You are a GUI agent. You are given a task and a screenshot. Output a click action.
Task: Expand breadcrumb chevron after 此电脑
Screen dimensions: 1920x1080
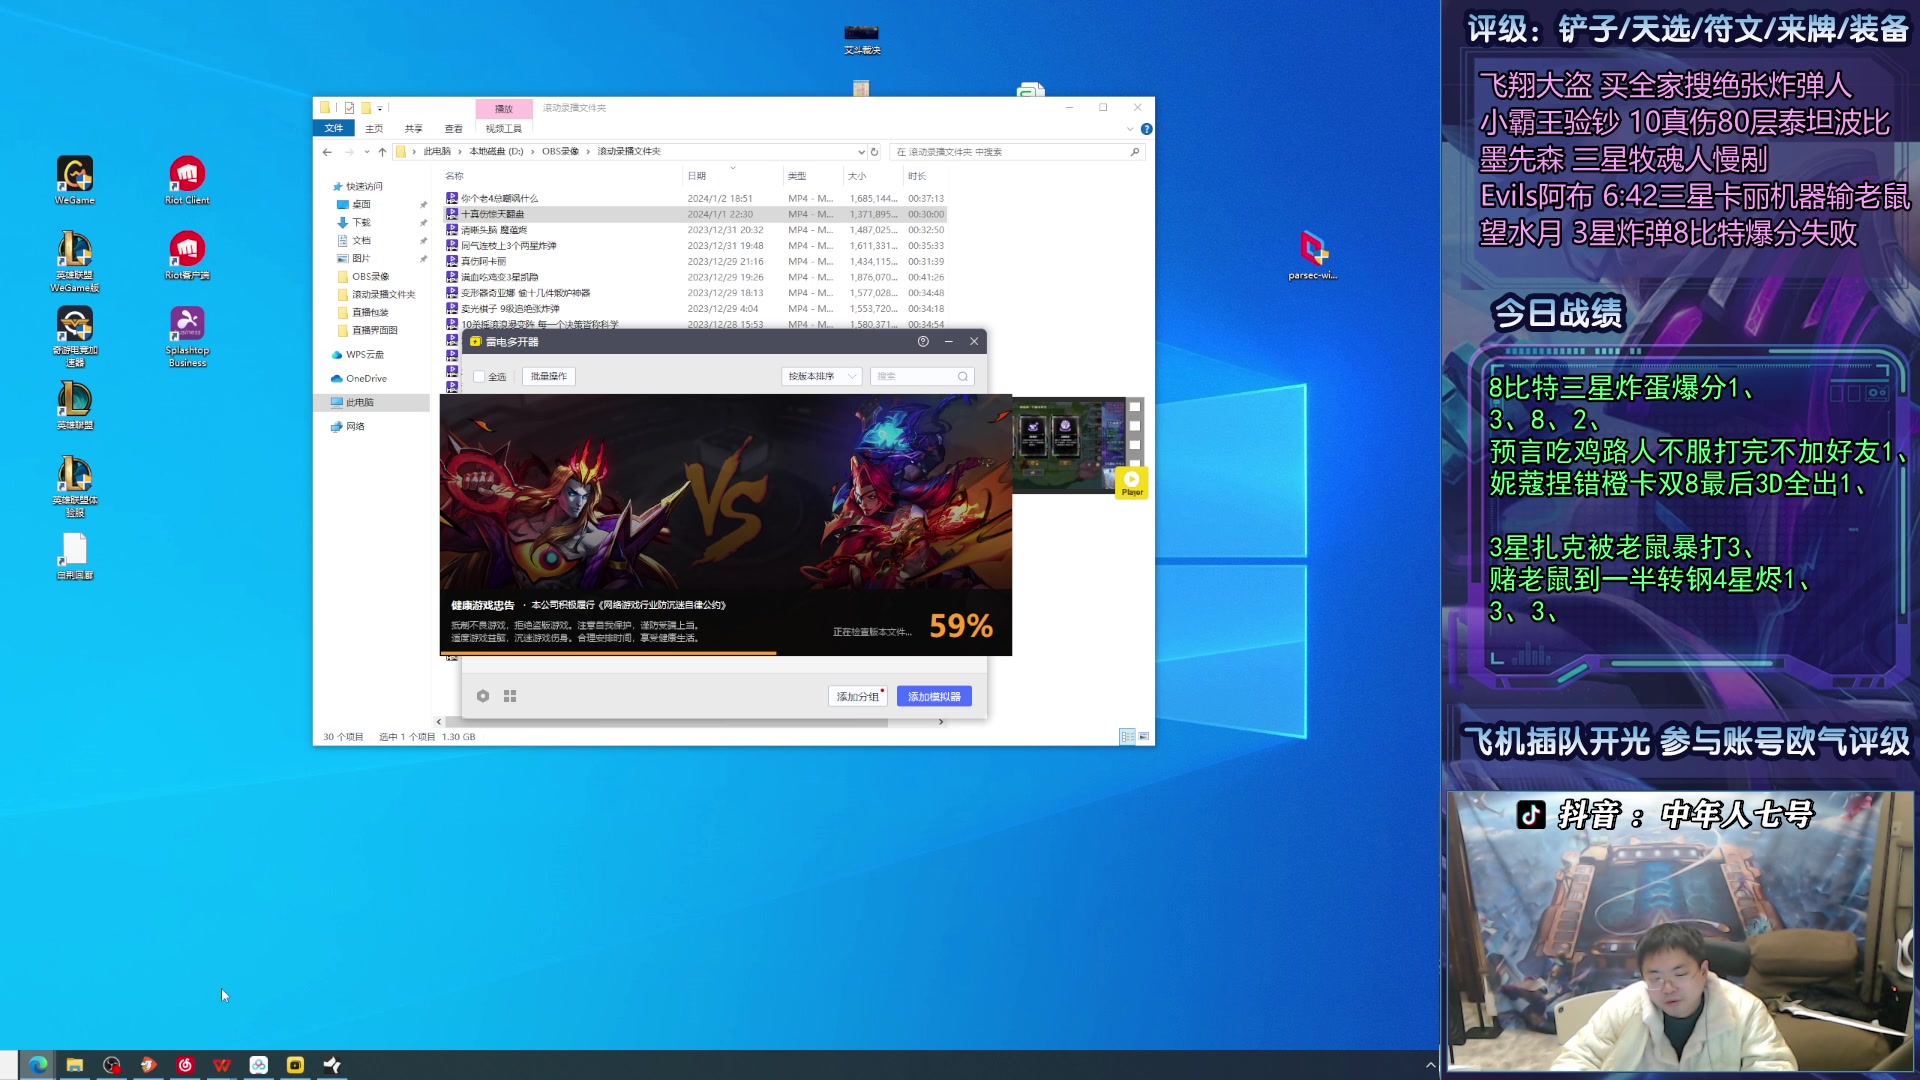[460, 152]
